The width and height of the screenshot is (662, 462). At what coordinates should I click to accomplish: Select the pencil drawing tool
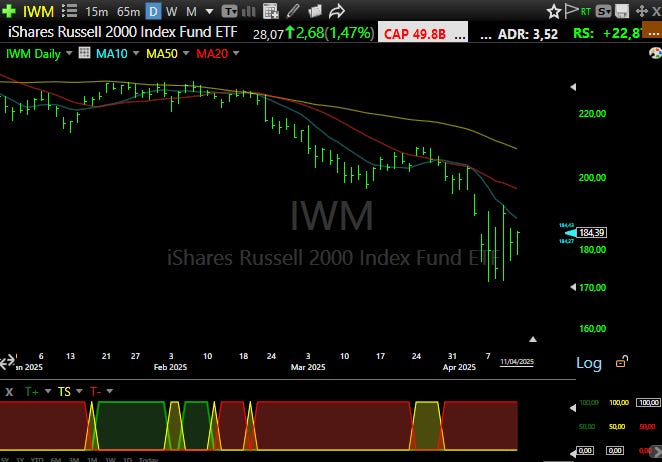click(293, 11)
